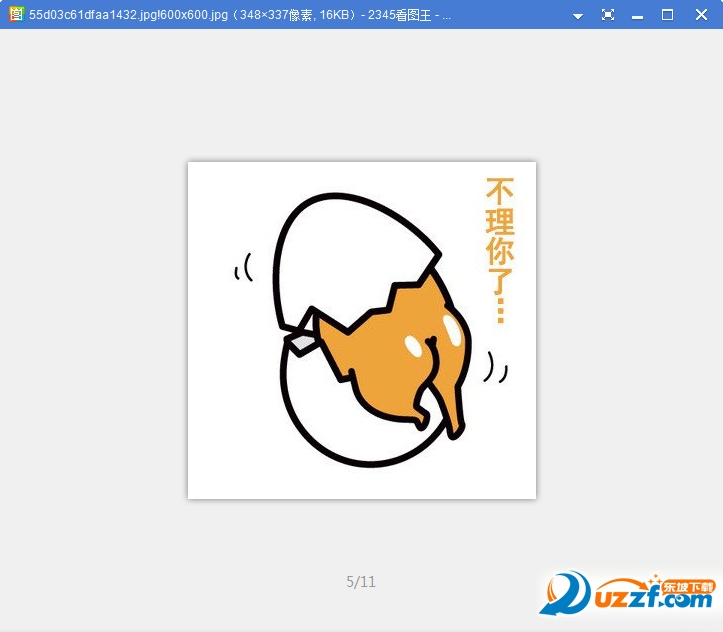Click the 5/11 page counter
Screen dimensions: 723x632
(361, 582)
